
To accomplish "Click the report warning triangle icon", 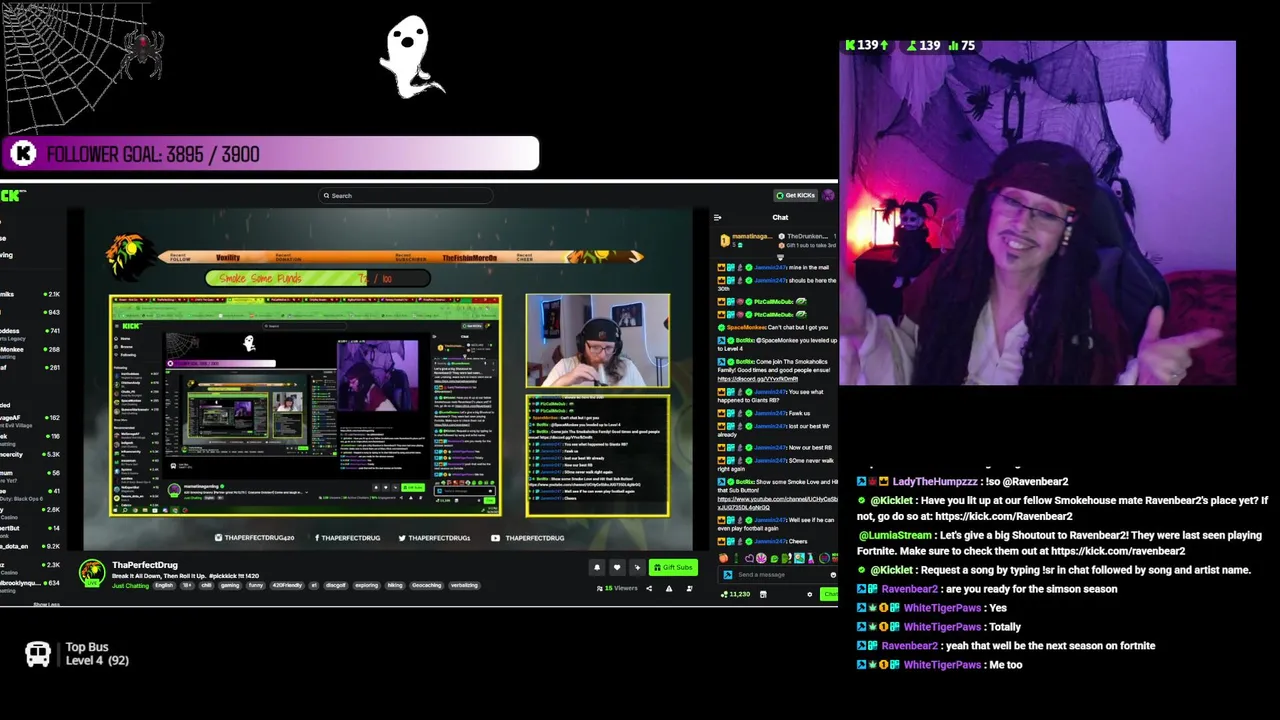I will click(x=669, y=588).
